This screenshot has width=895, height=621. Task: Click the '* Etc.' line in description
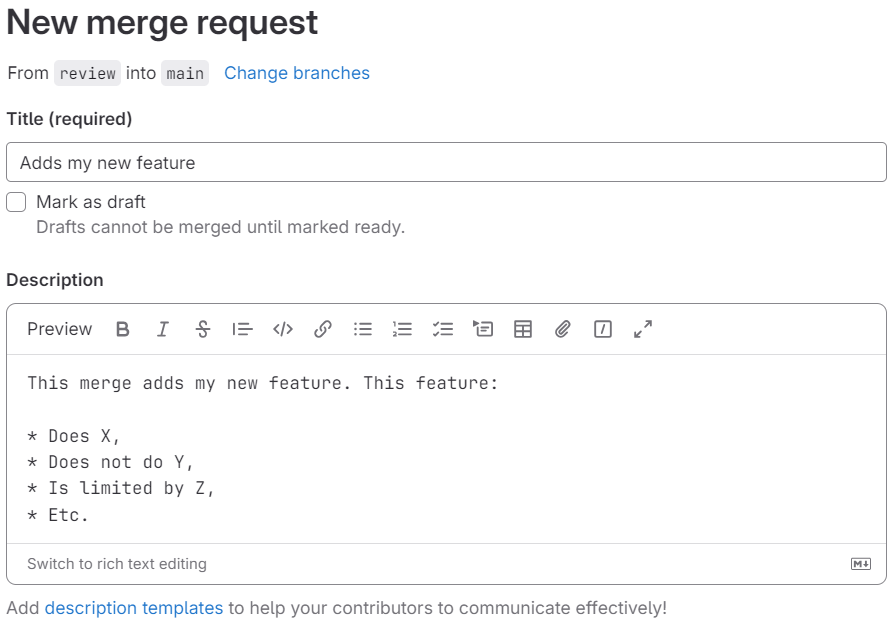pos(58,515)
